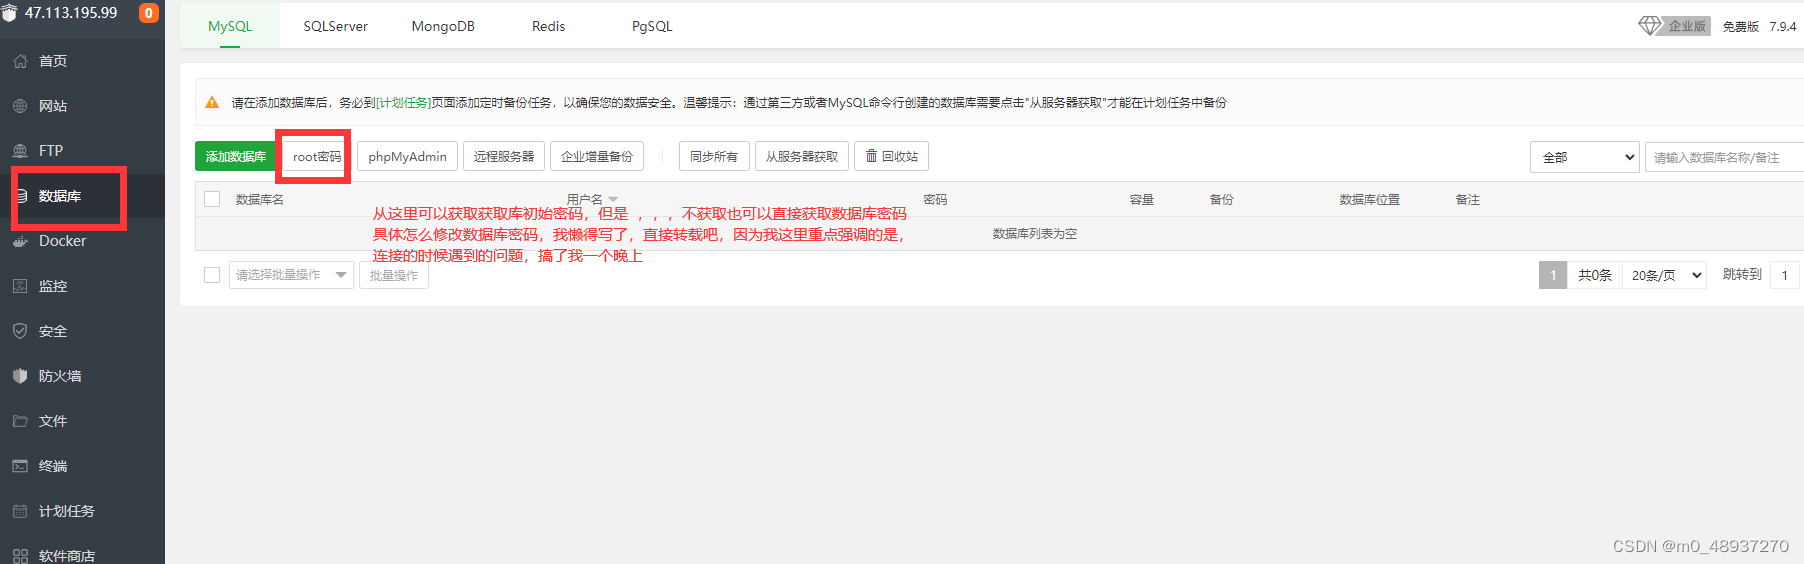
Task: Click the 容量 column header
Action: click(x=1142, y=199)
